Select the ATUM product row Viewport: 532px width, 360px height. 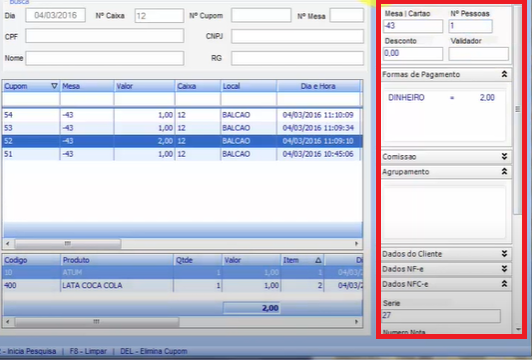(182, 272)
